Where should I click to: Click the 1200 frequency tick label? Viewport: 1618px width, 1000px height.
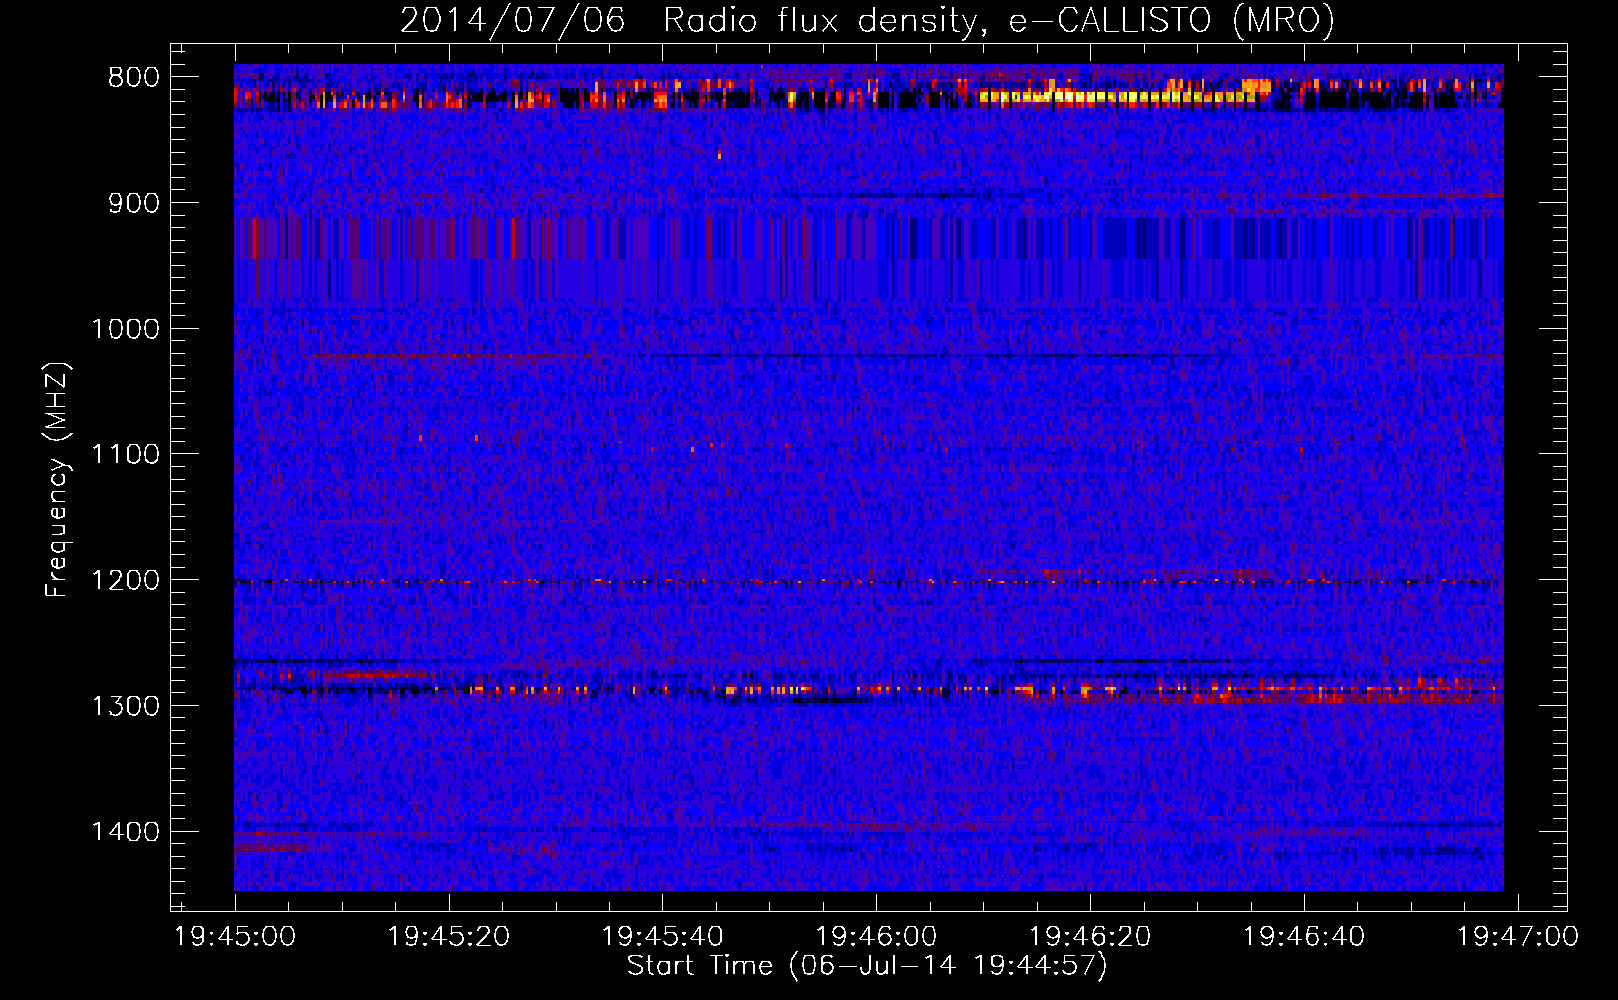click(x=125, y=581)
